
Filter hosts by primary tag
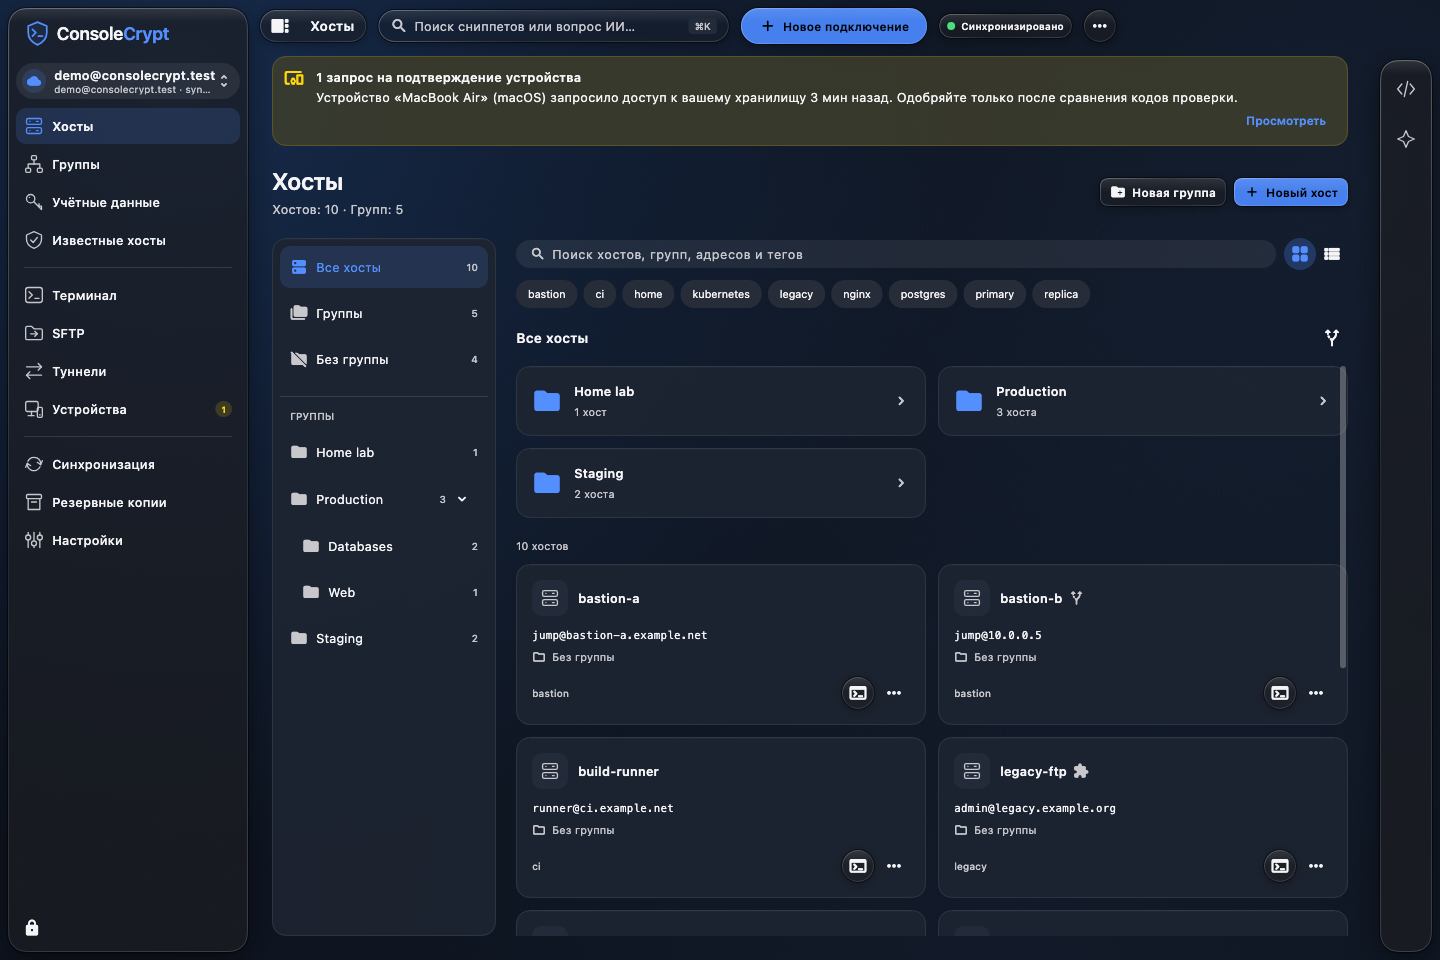995,294
